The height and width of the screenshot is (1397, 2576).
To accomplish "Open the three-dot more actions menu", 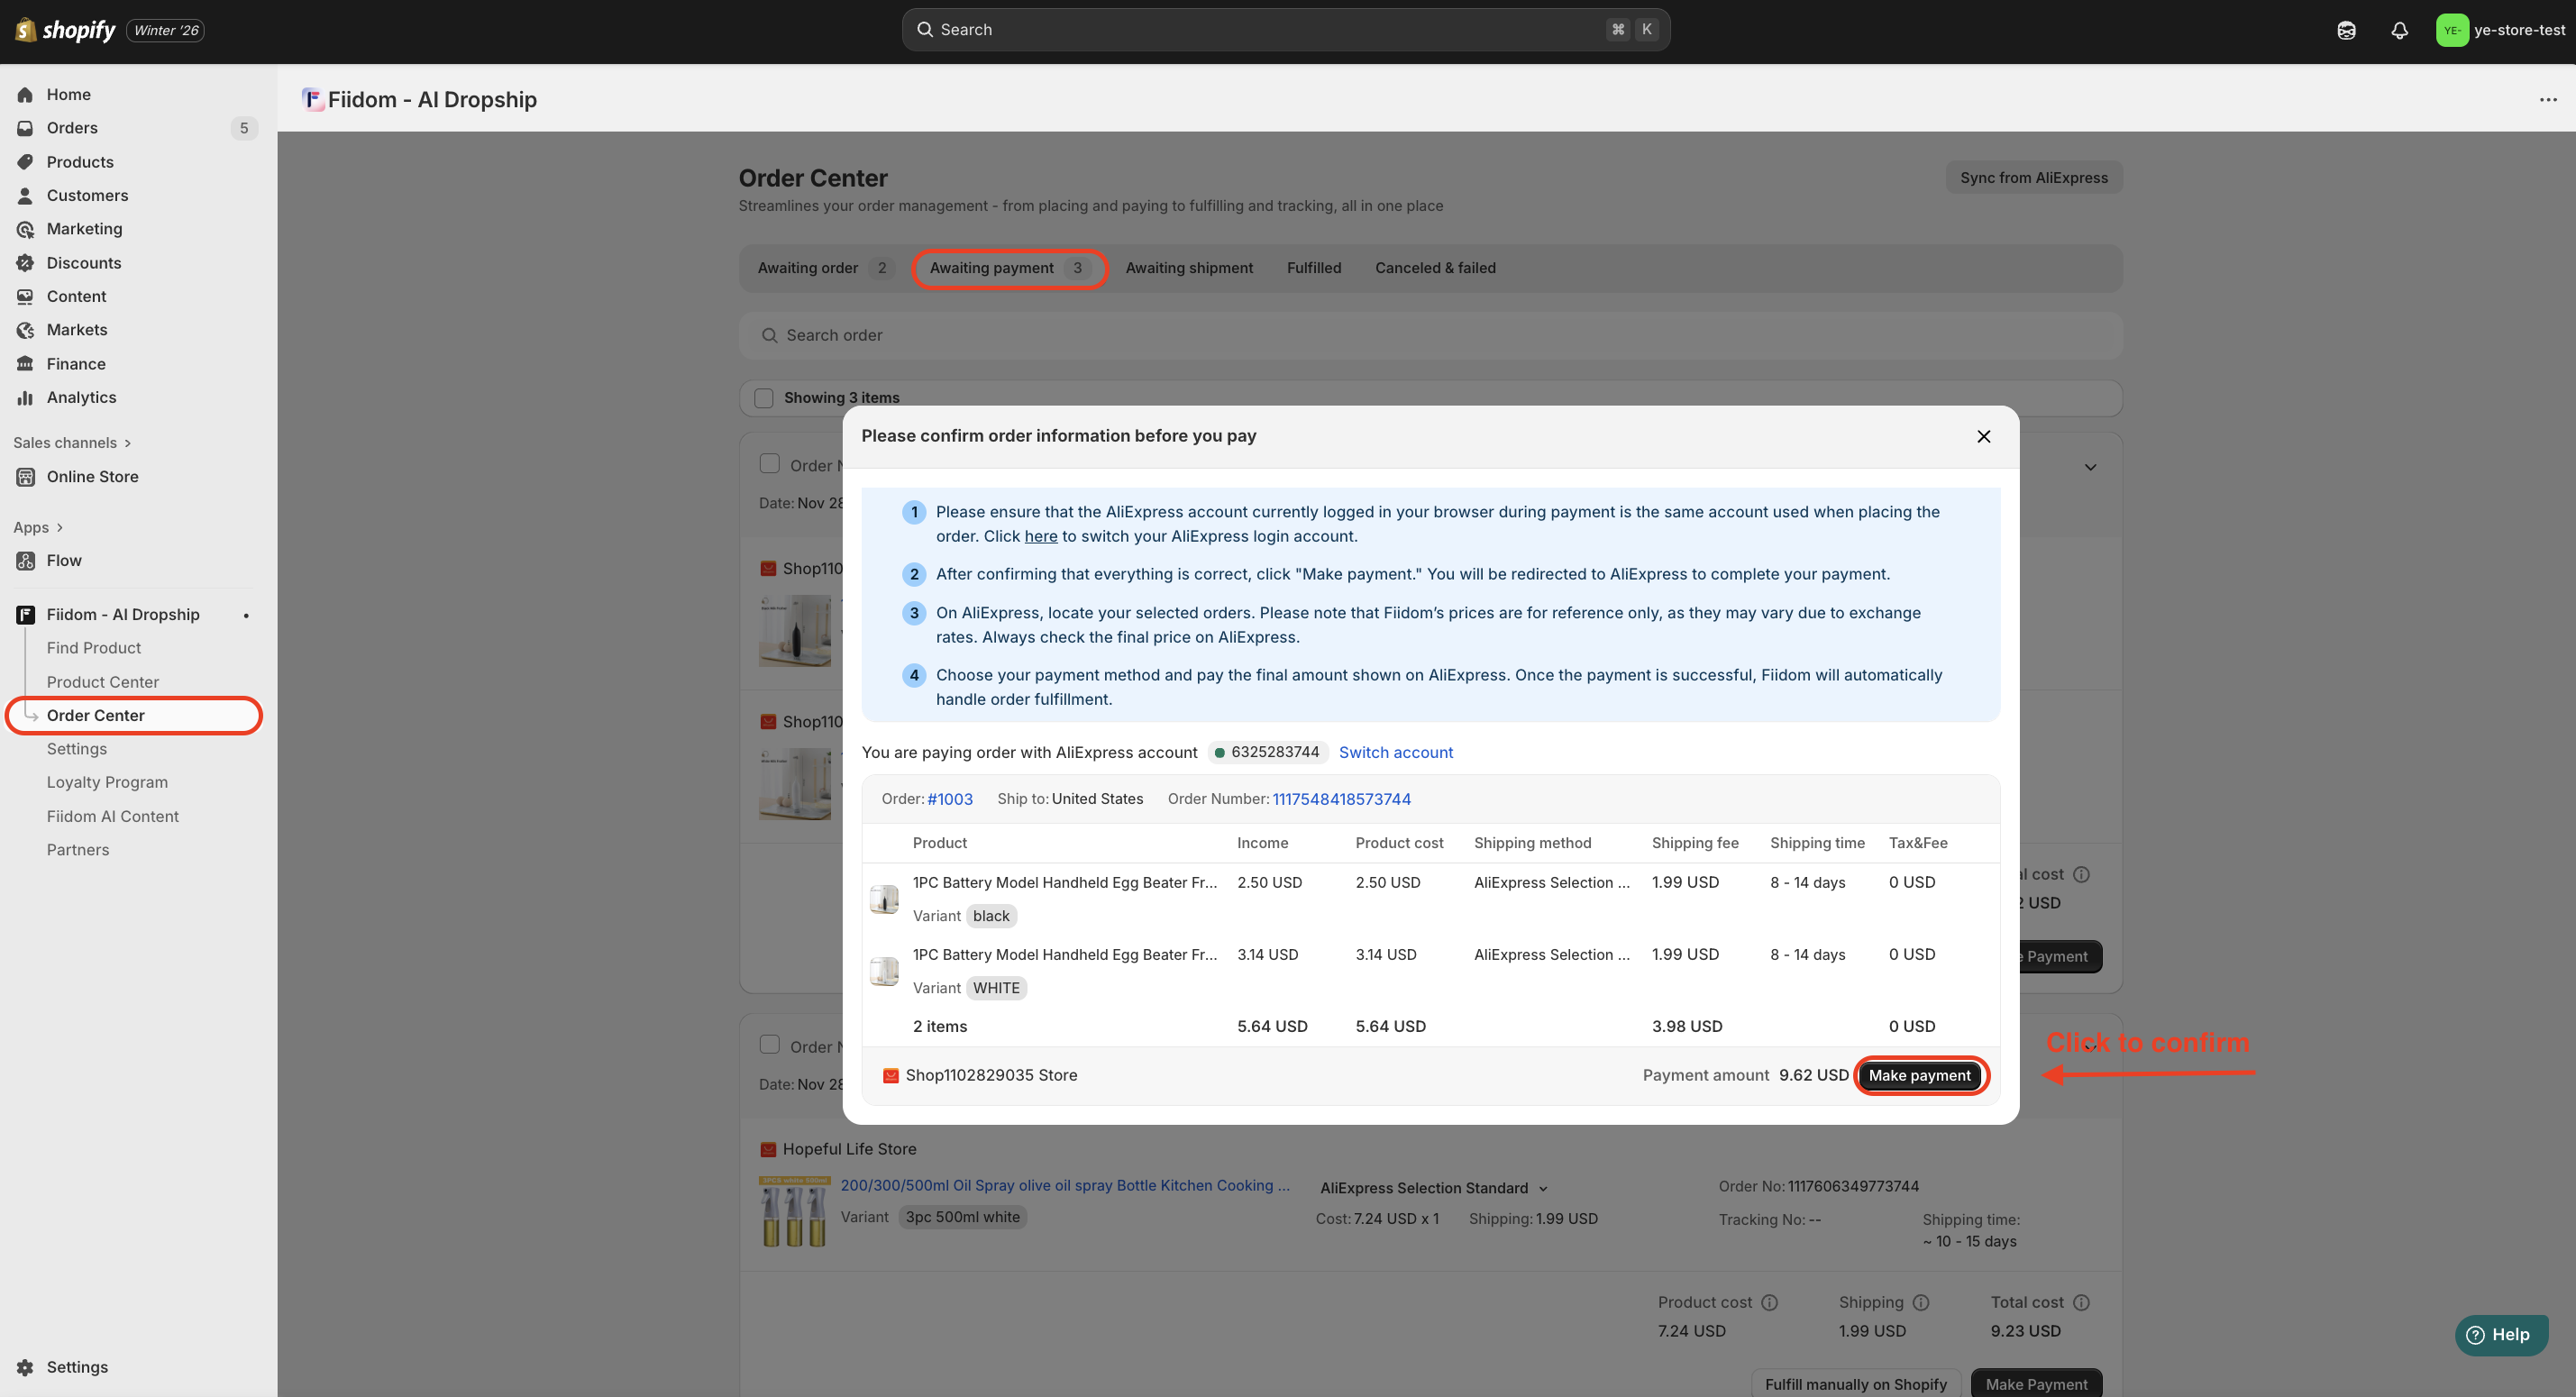I will (2547, 99).
